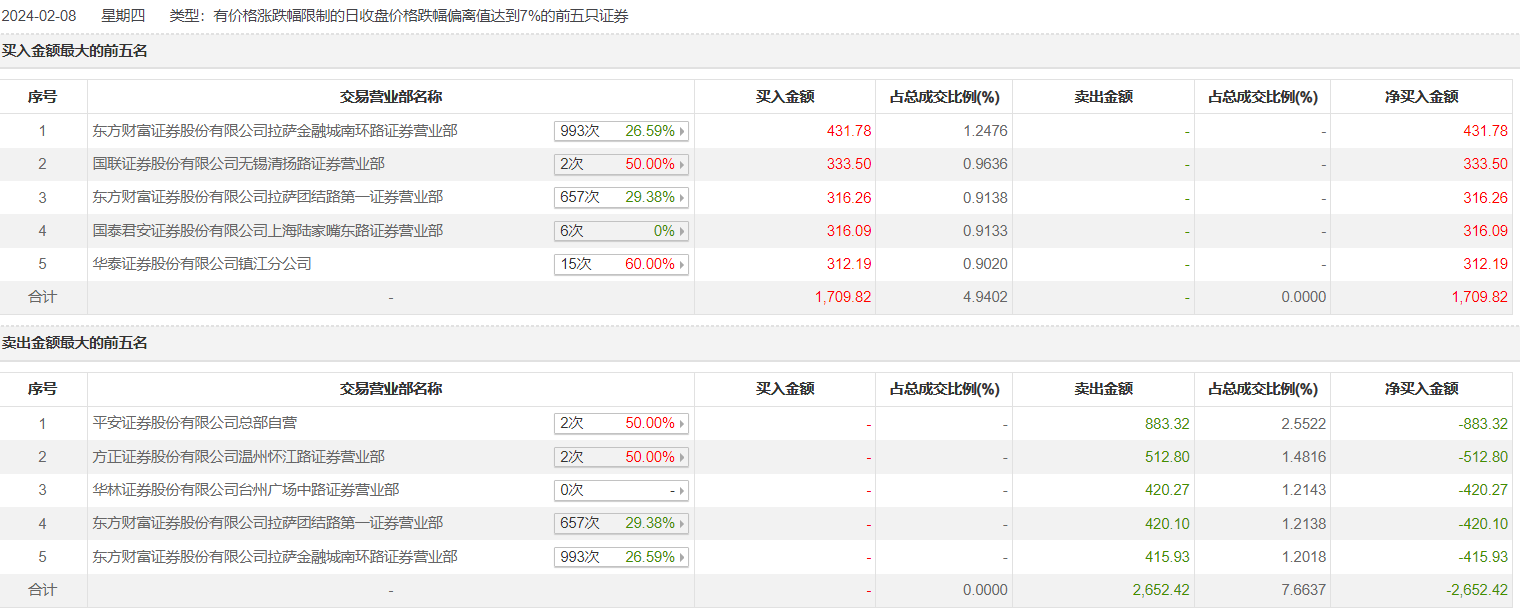This screenshot has height=611, width=1520.
Task: Open 东方财富拉萨金融城南环路 link in sell table
Action: [x=275, y=556]
